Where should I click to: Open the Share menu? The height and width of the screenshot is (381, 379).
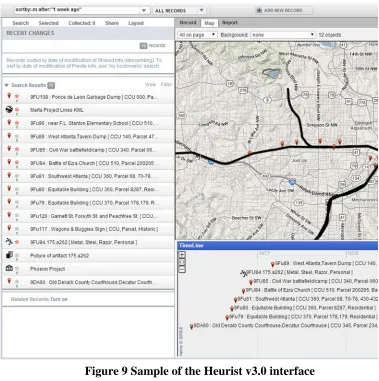(x=112, y=23)
